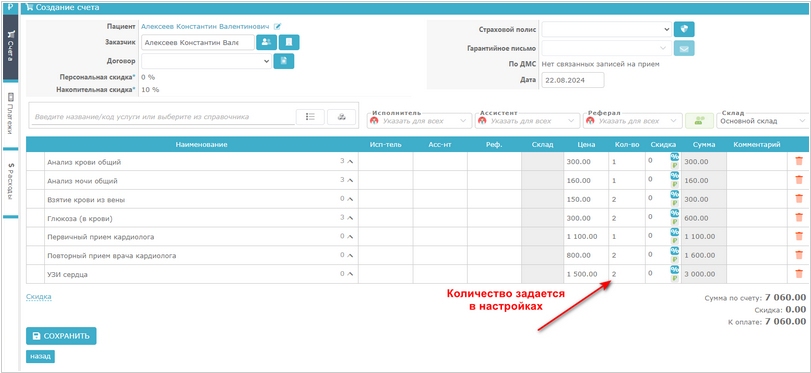The width and height of the screenshot is (811, 373).
Task: Open the services list directory icon button
Action: (x=310, y=117)
